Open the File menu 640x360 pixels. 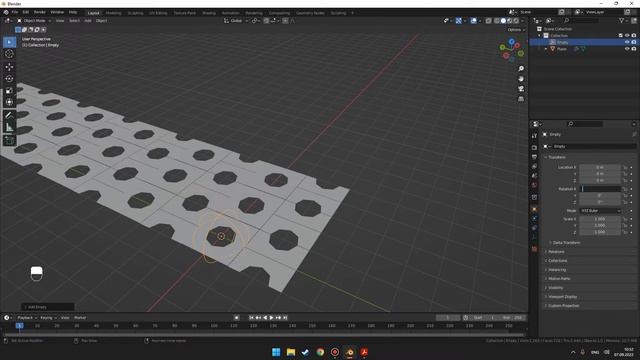click(15, 12)
